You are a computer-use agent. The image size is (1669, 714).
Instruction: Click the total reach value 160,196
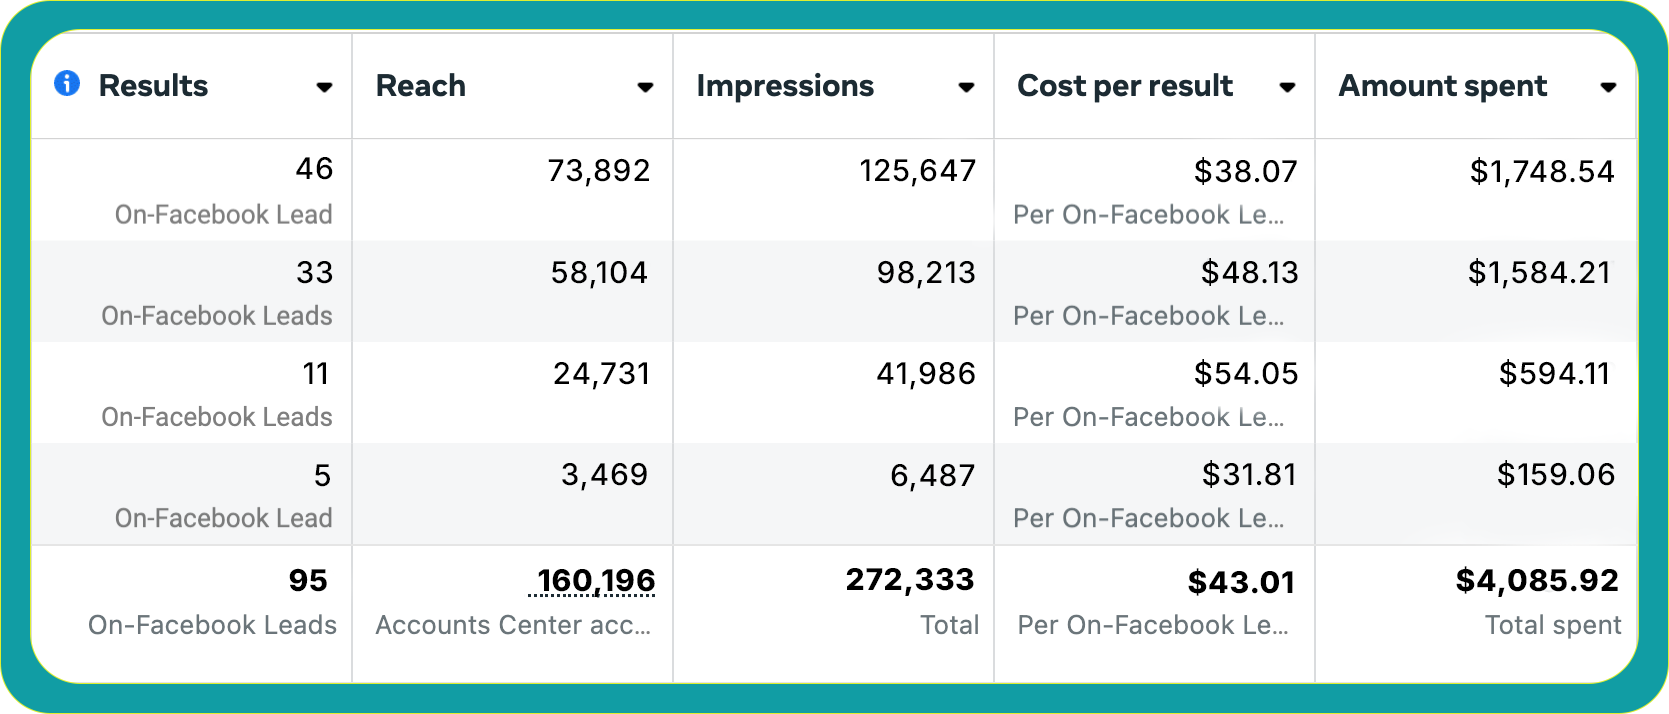(596, 581)
